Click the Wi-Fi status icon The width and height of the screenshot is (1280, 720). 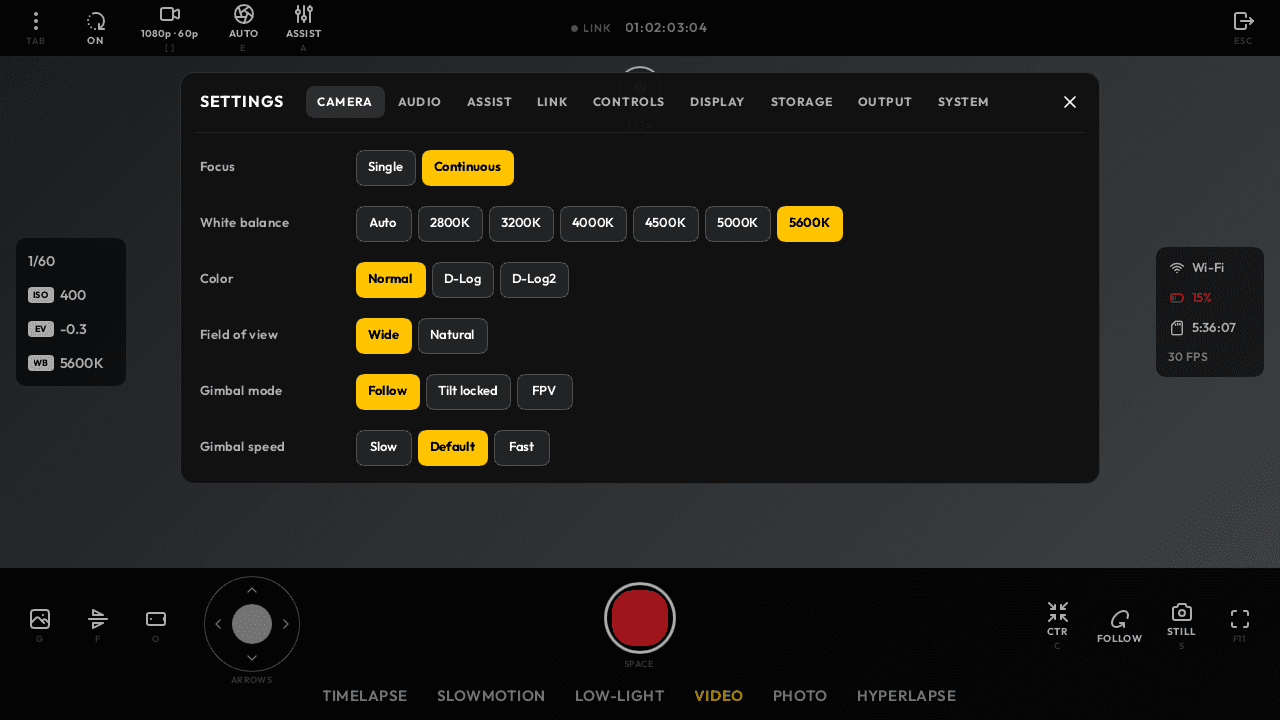[x=1177, y=268]
